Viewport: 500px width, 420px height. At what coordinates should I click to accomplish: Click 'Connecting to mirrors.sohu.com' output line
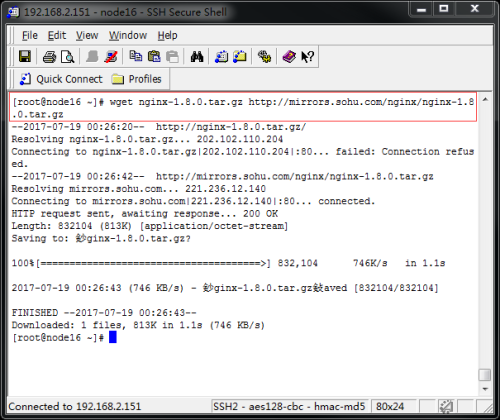[x=193, y=201]
